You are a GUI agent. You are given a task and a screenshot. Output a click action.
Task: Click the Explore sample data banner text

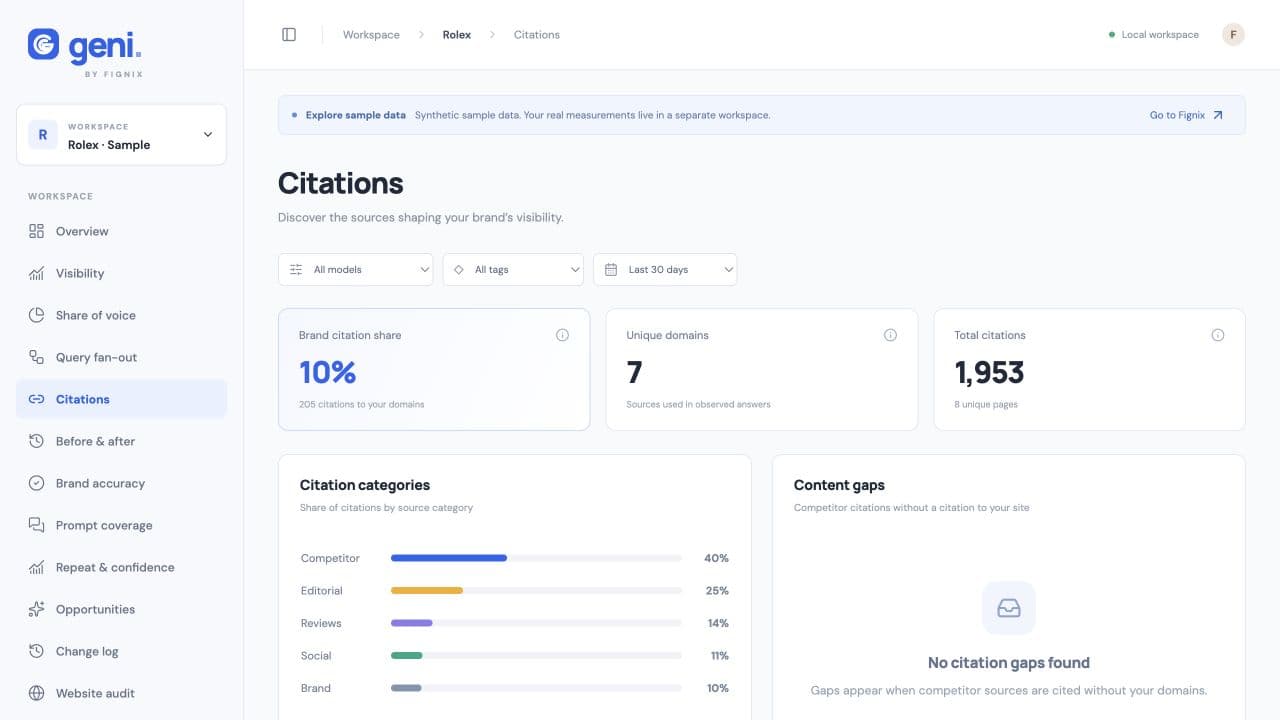[x=356, y=115]
